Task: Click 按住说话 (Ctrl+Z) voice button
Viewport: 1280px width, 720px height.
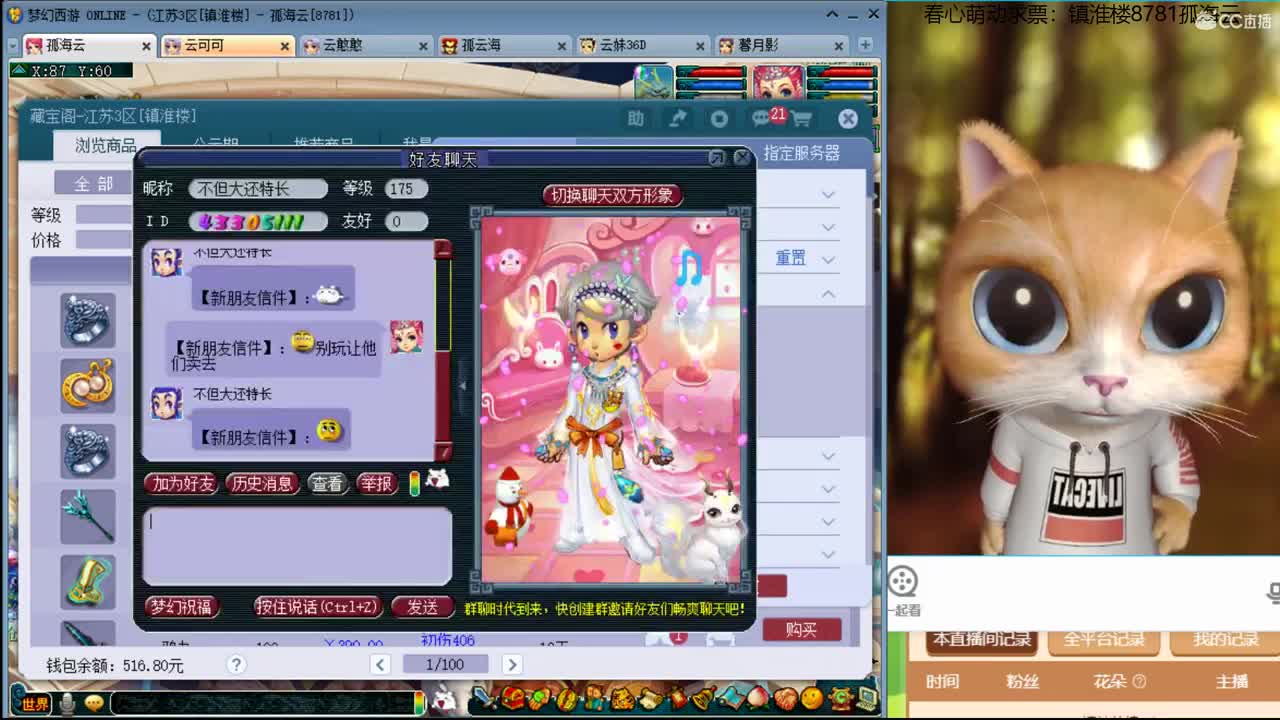Action: tap(318, 607)
